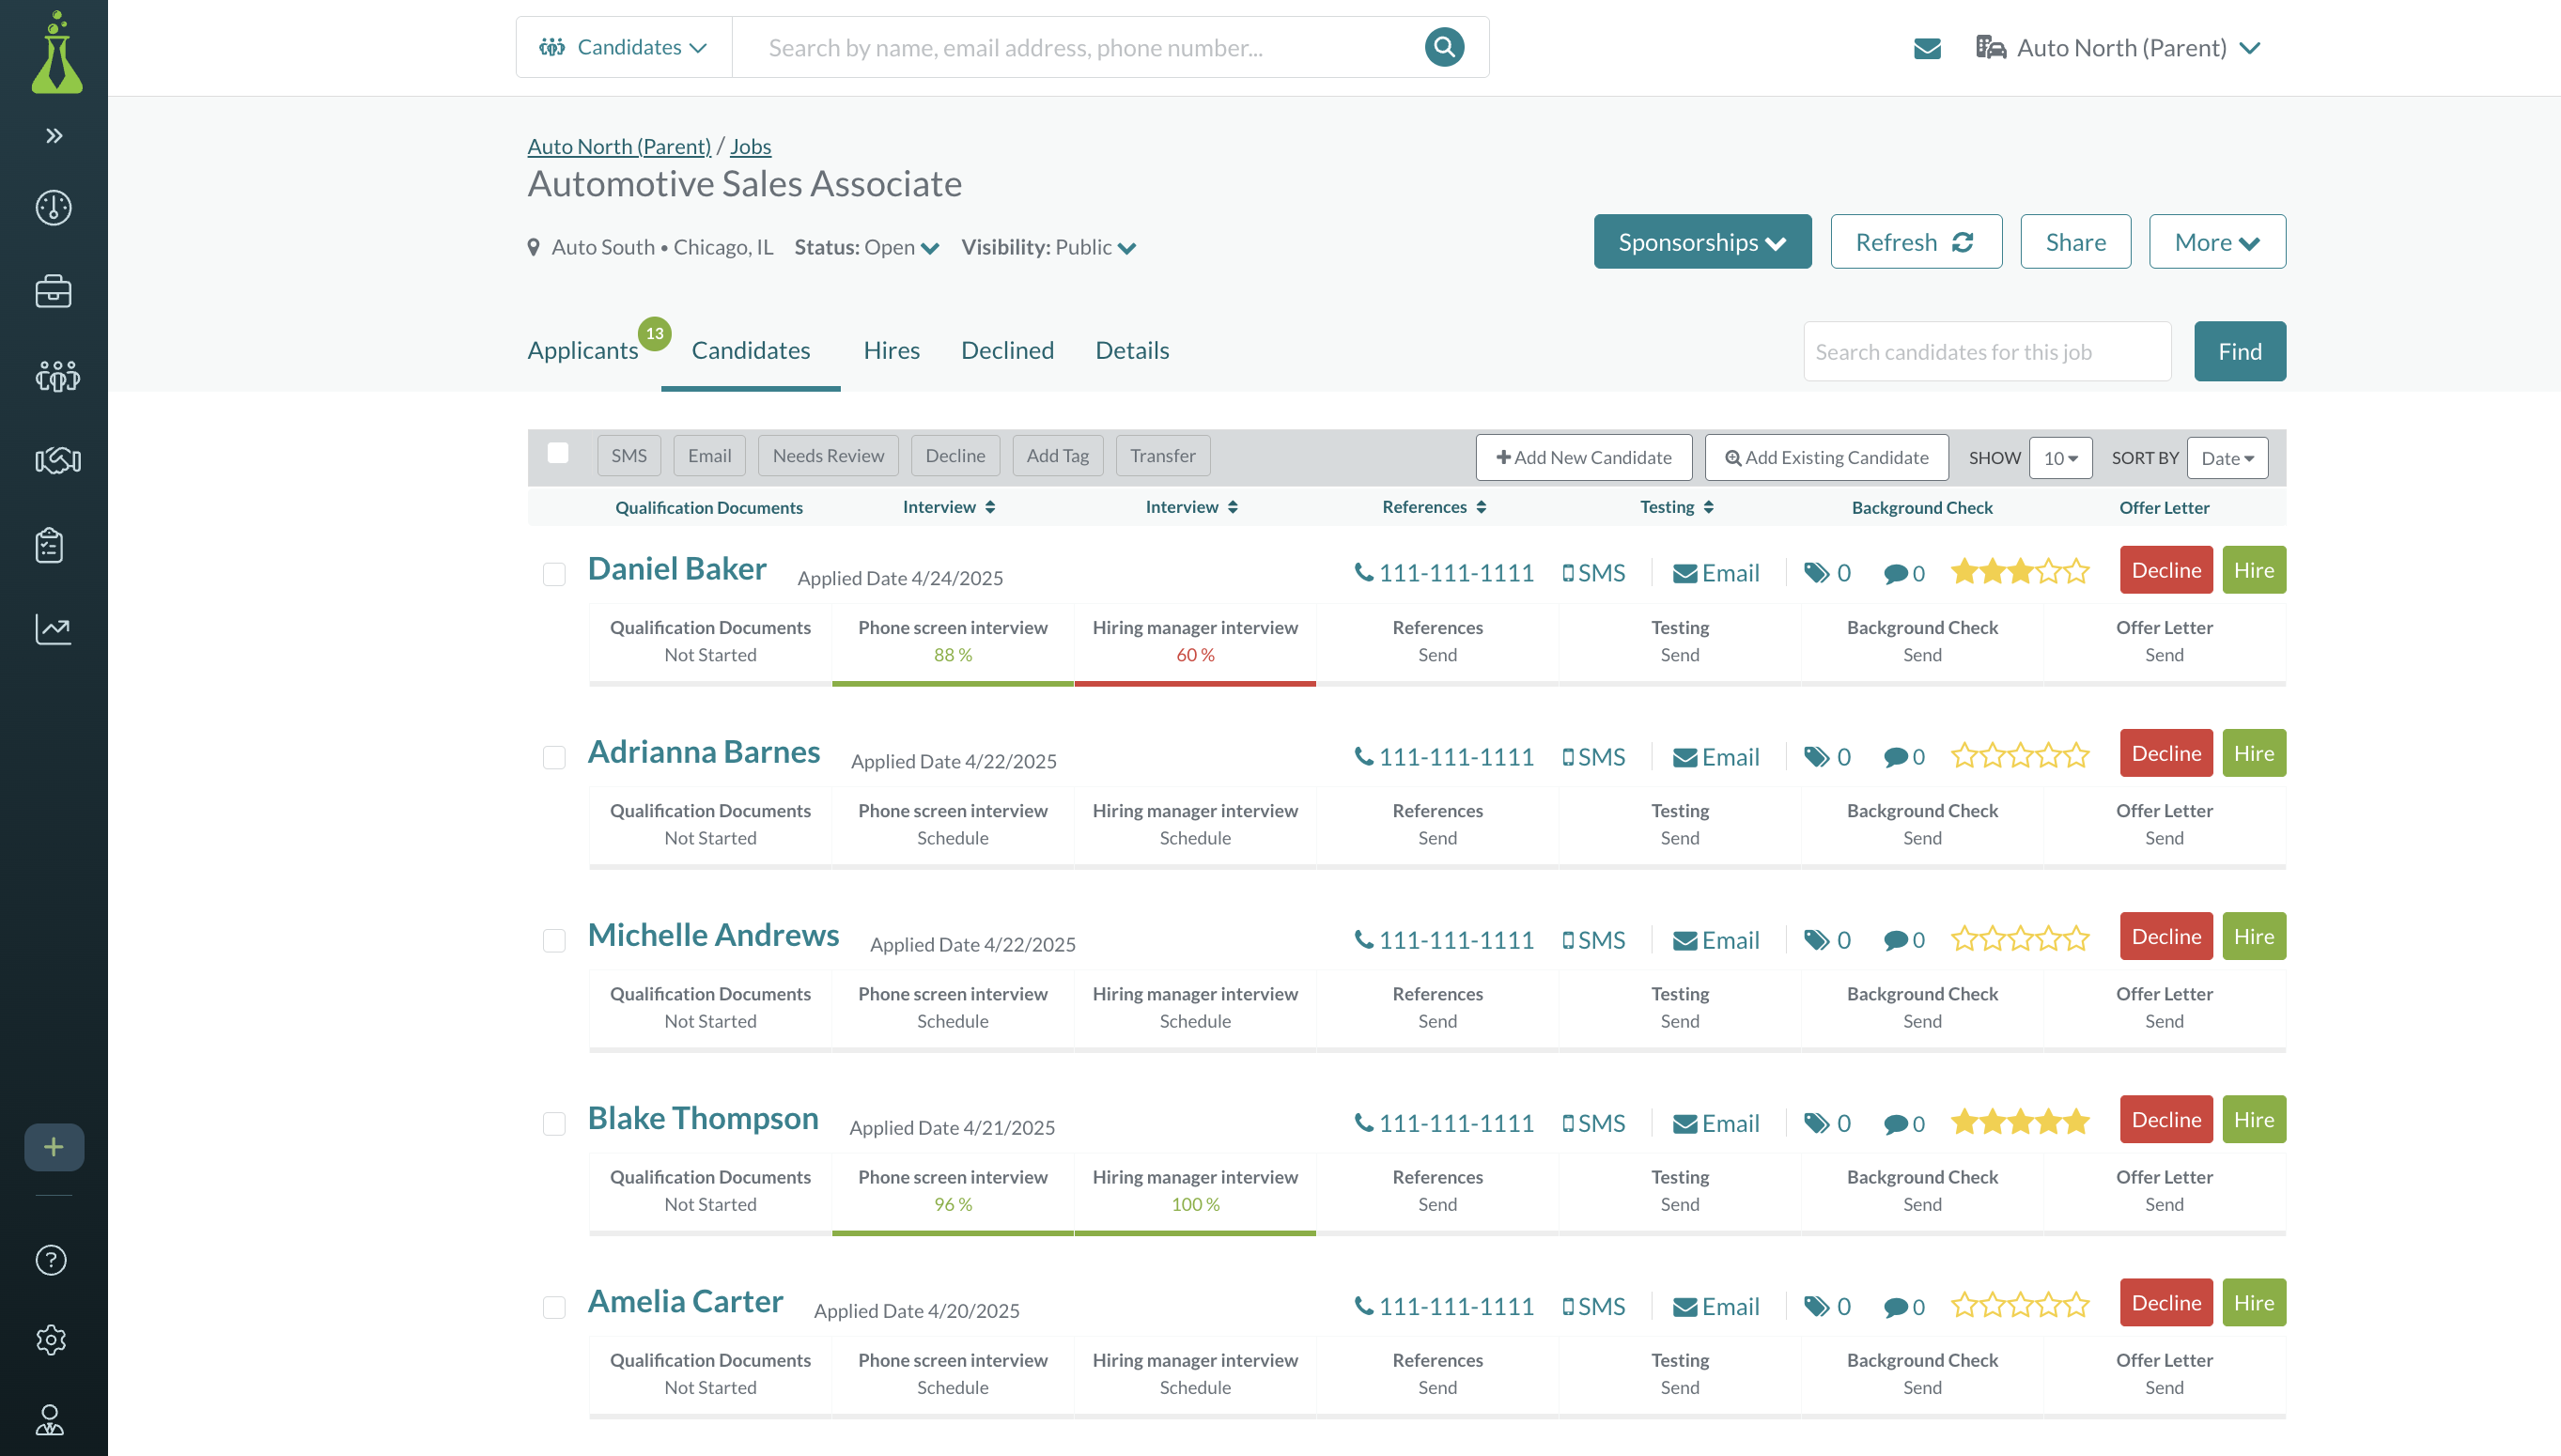Switch to the Hires tab
The image size is (2561, 1456).
tap(891, 350)
